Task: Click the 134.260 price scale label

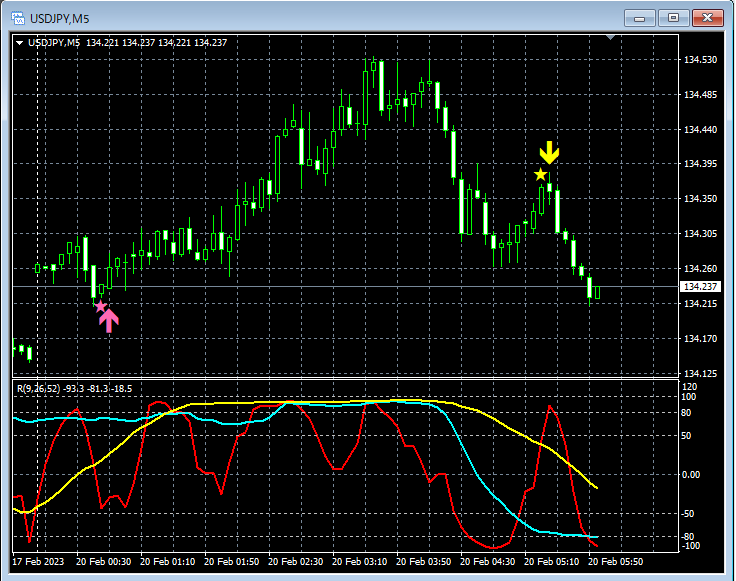Action: [x=700, y=268]
